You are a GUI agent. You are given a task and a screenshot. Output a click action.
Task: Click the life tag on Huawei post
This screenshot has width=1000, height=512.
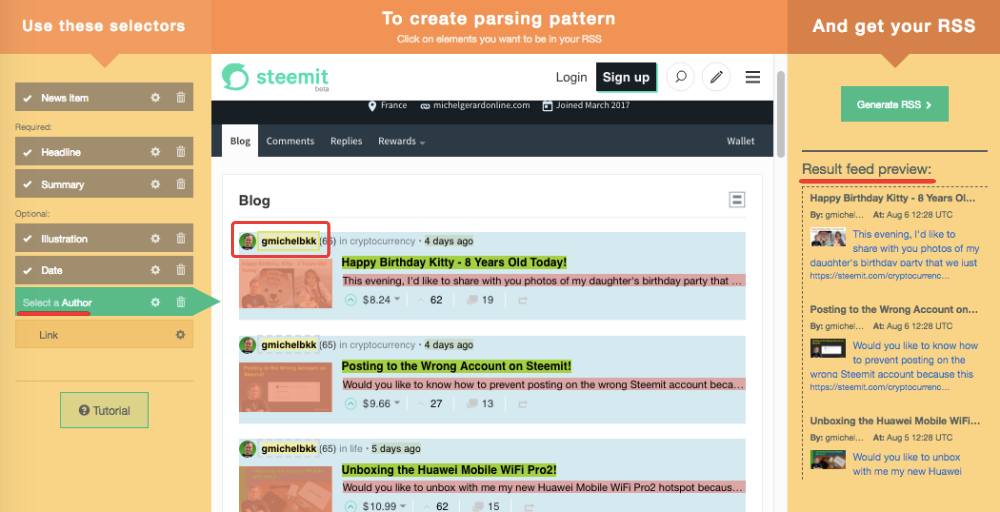(x=356, y=449)
